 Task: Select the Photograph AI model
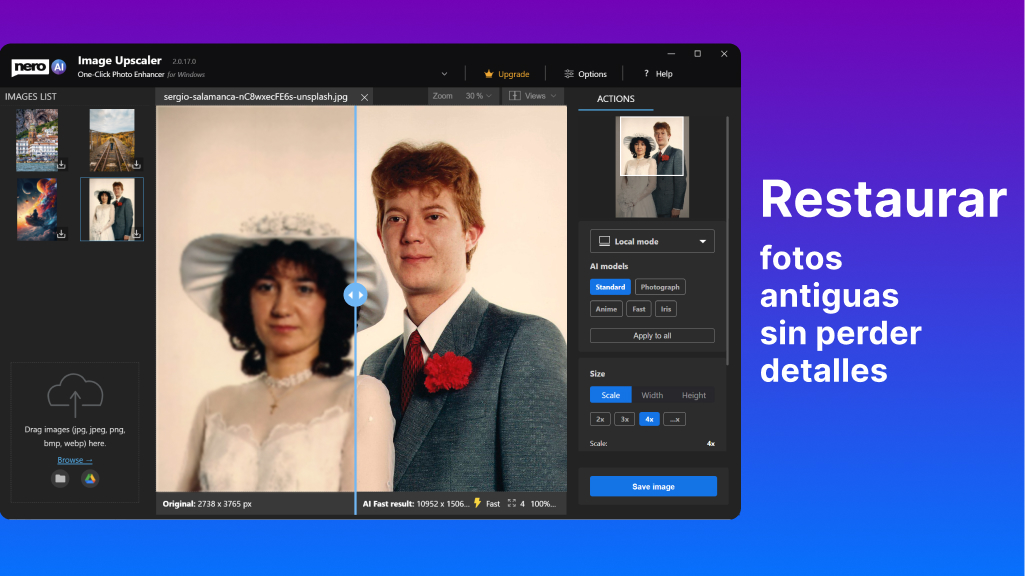659,286
